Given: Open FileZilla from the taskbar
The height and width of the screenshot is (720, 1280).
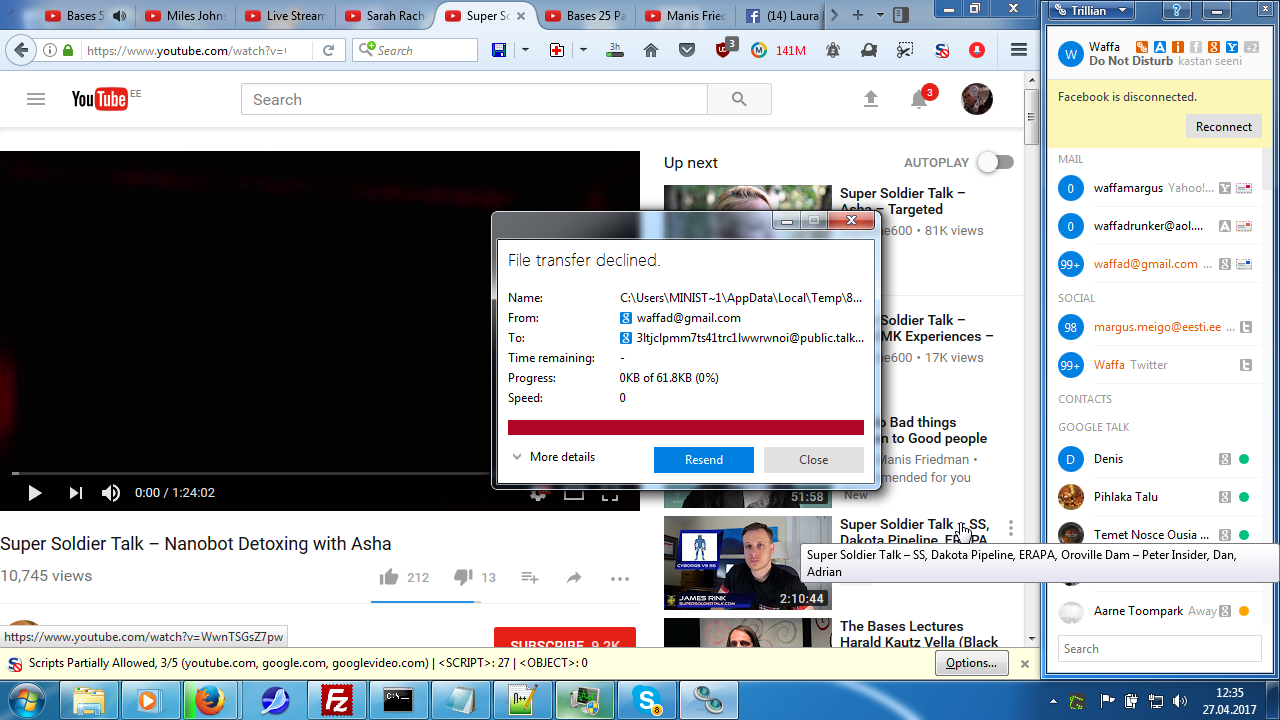Looking at the screenshot, I should coord(336,700).
